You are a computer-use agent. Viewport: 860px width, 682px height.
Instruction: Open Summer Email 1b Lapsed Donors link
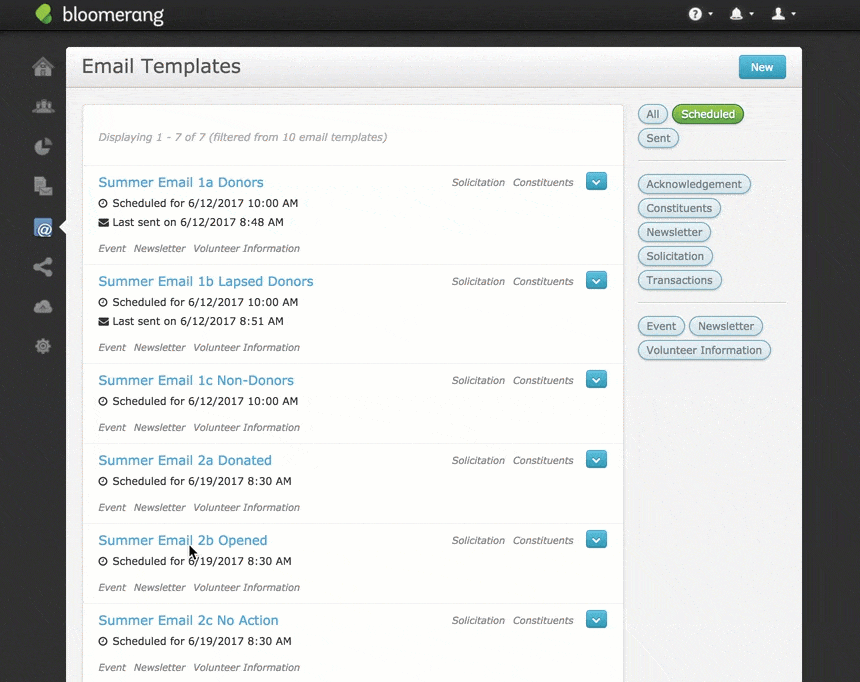tap(206, 282)
